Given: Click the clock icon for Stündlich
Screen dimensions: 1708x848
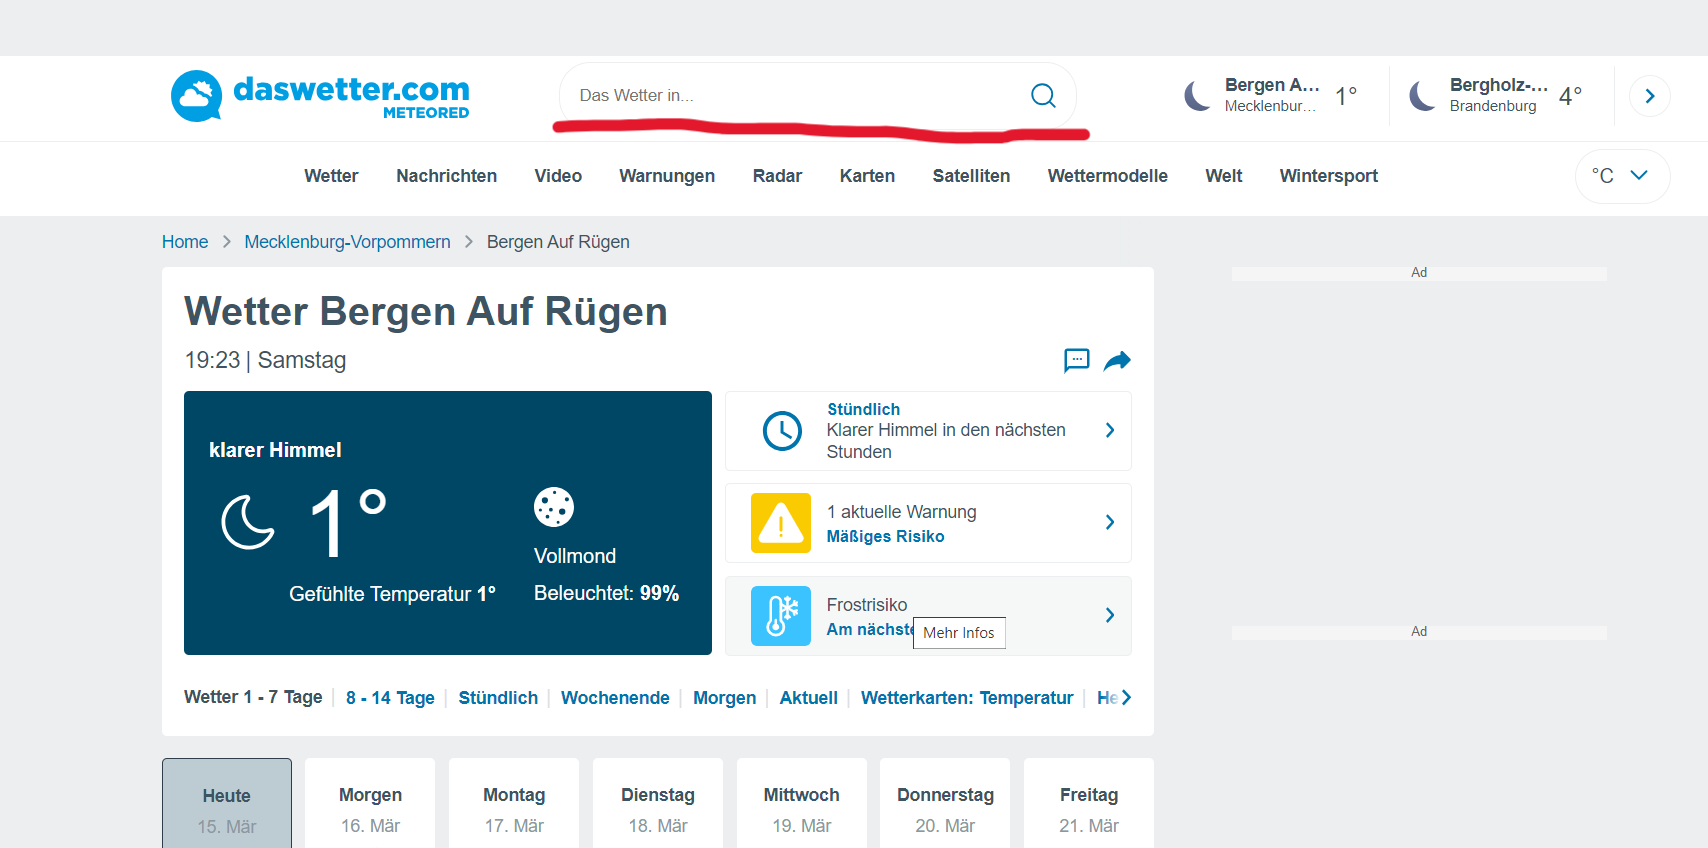Looking at the screenshot, I should (782, 431).
